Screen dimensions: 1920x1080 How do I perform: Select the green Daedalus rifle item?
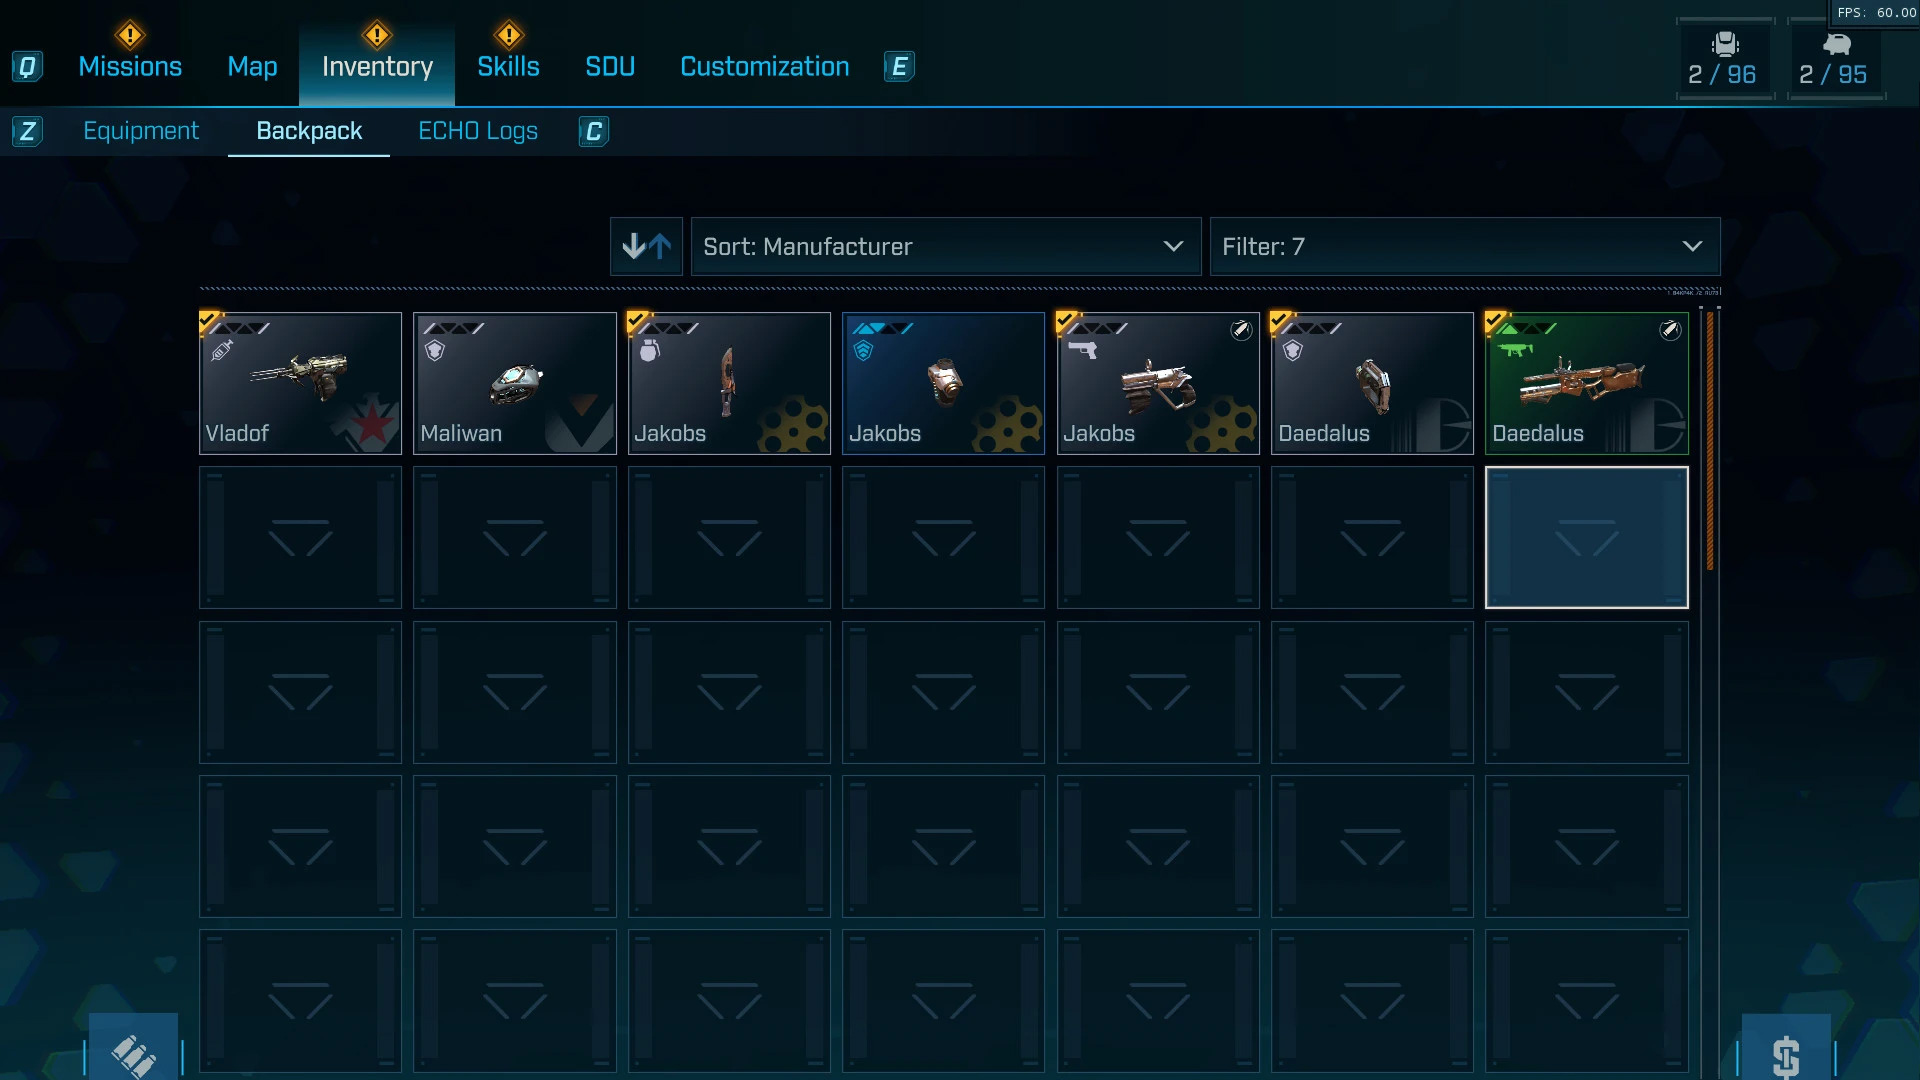tap(1587, 384)
